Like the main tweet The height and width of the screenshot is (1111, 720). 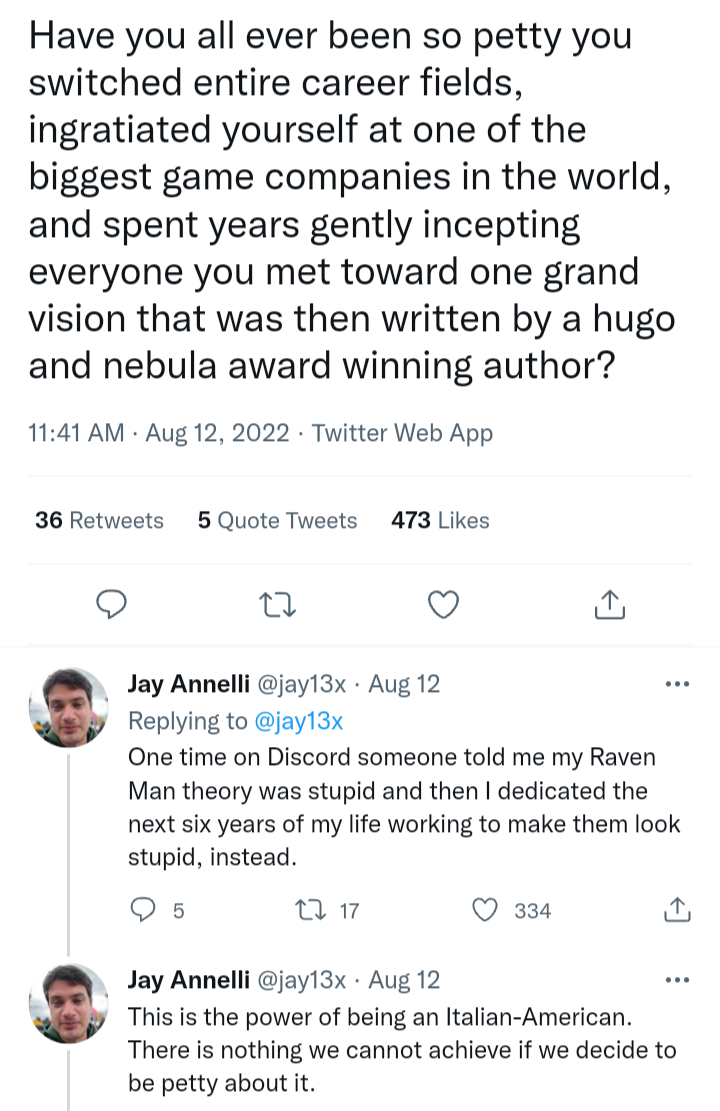(x=442, y=604)
